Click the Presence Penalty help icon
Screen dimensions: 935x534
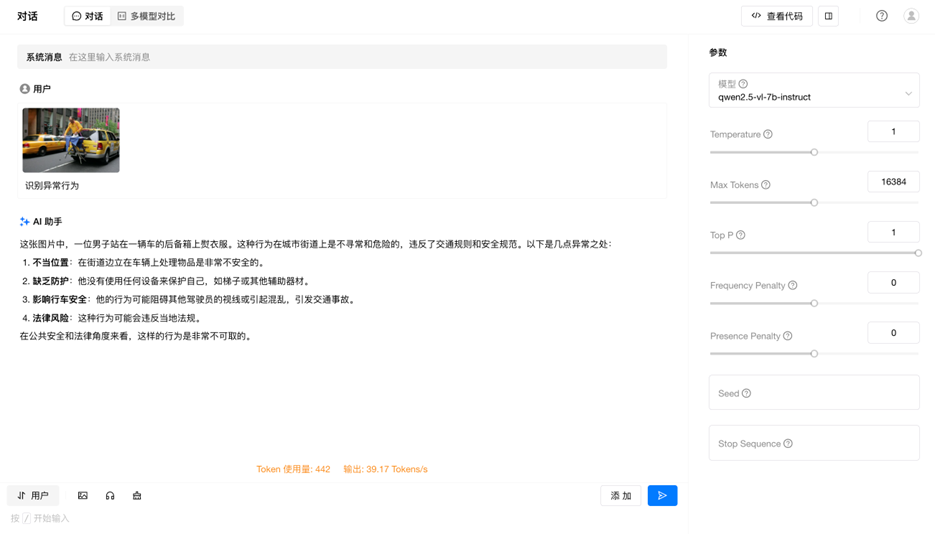[788, 336]
